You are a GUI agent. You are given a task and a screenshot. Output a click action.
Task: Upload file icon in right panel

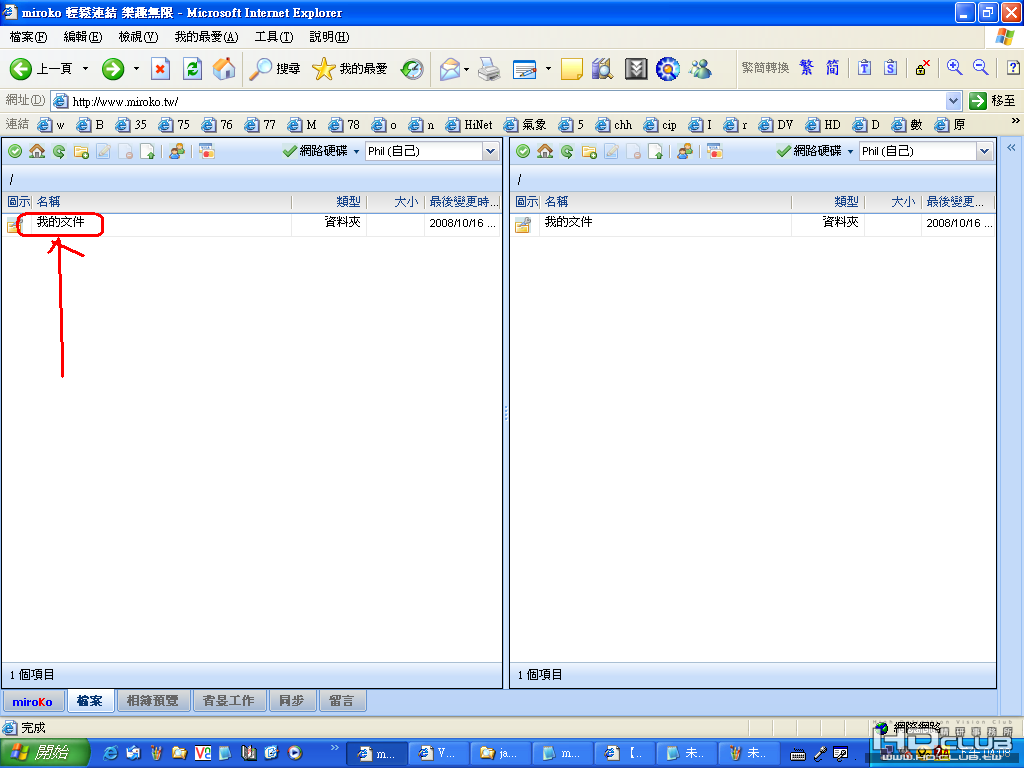click(x=655, y=152)
